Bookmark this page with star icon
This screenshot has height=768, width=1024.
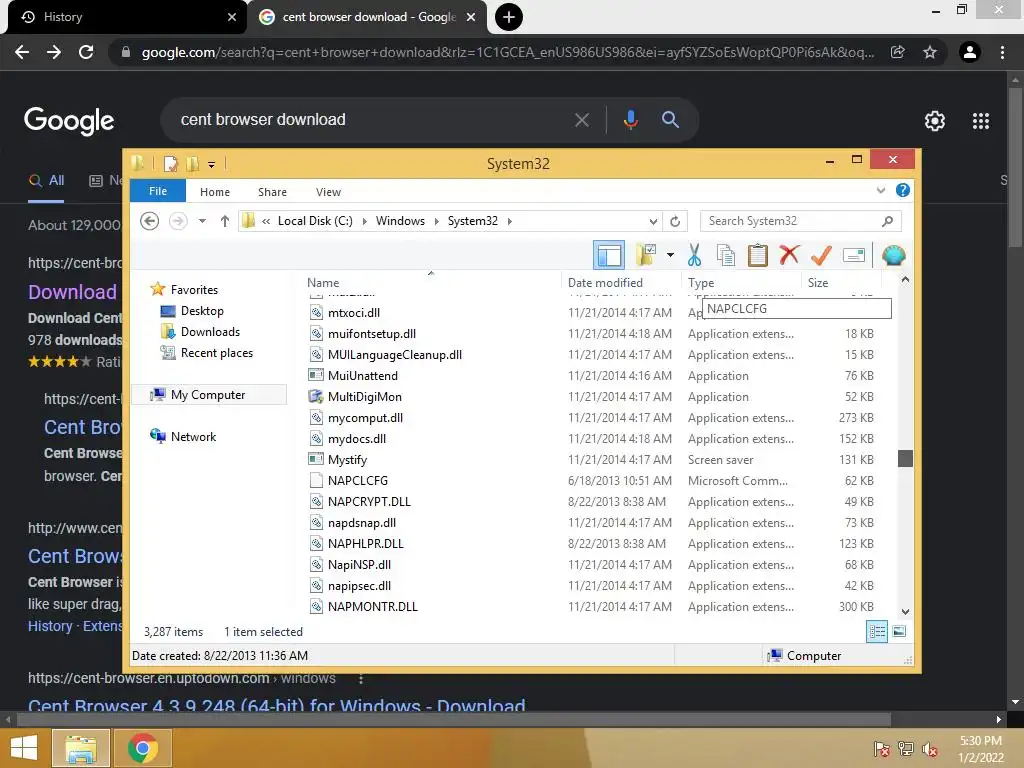coord(930,52)
